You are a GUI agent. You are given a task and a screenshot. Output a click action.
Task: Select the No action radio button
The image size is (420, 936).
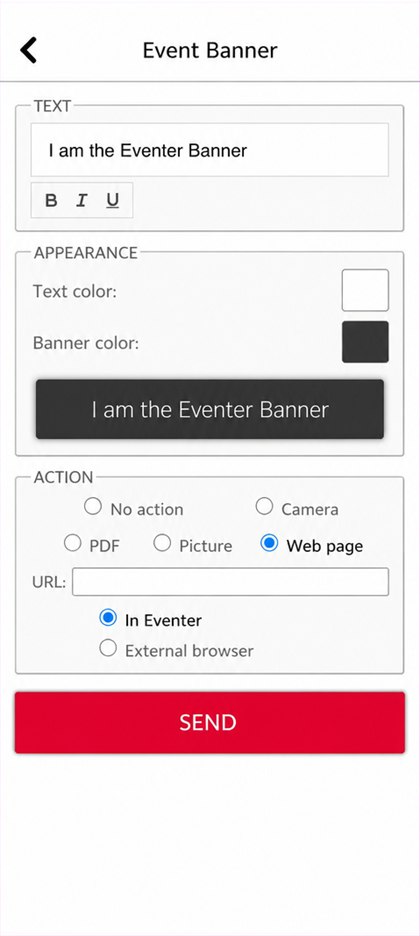[x=92, y=507]
